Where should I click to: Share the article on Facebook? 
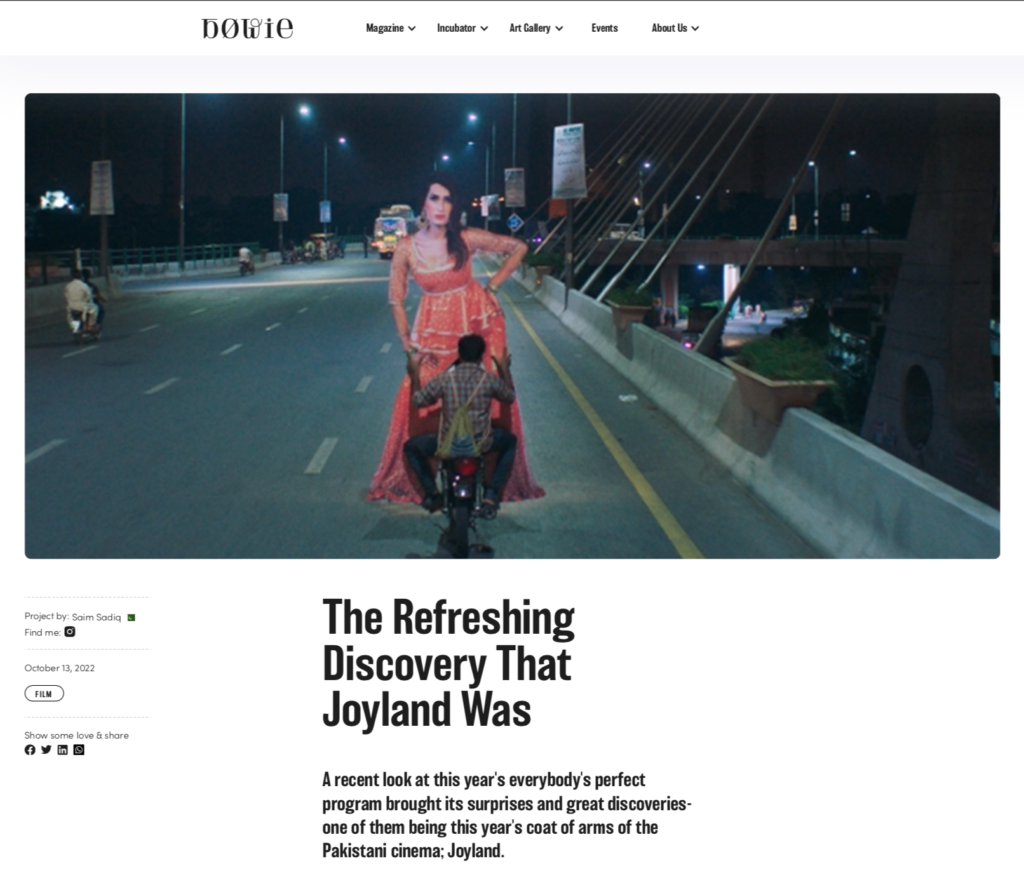pos(30,750)
